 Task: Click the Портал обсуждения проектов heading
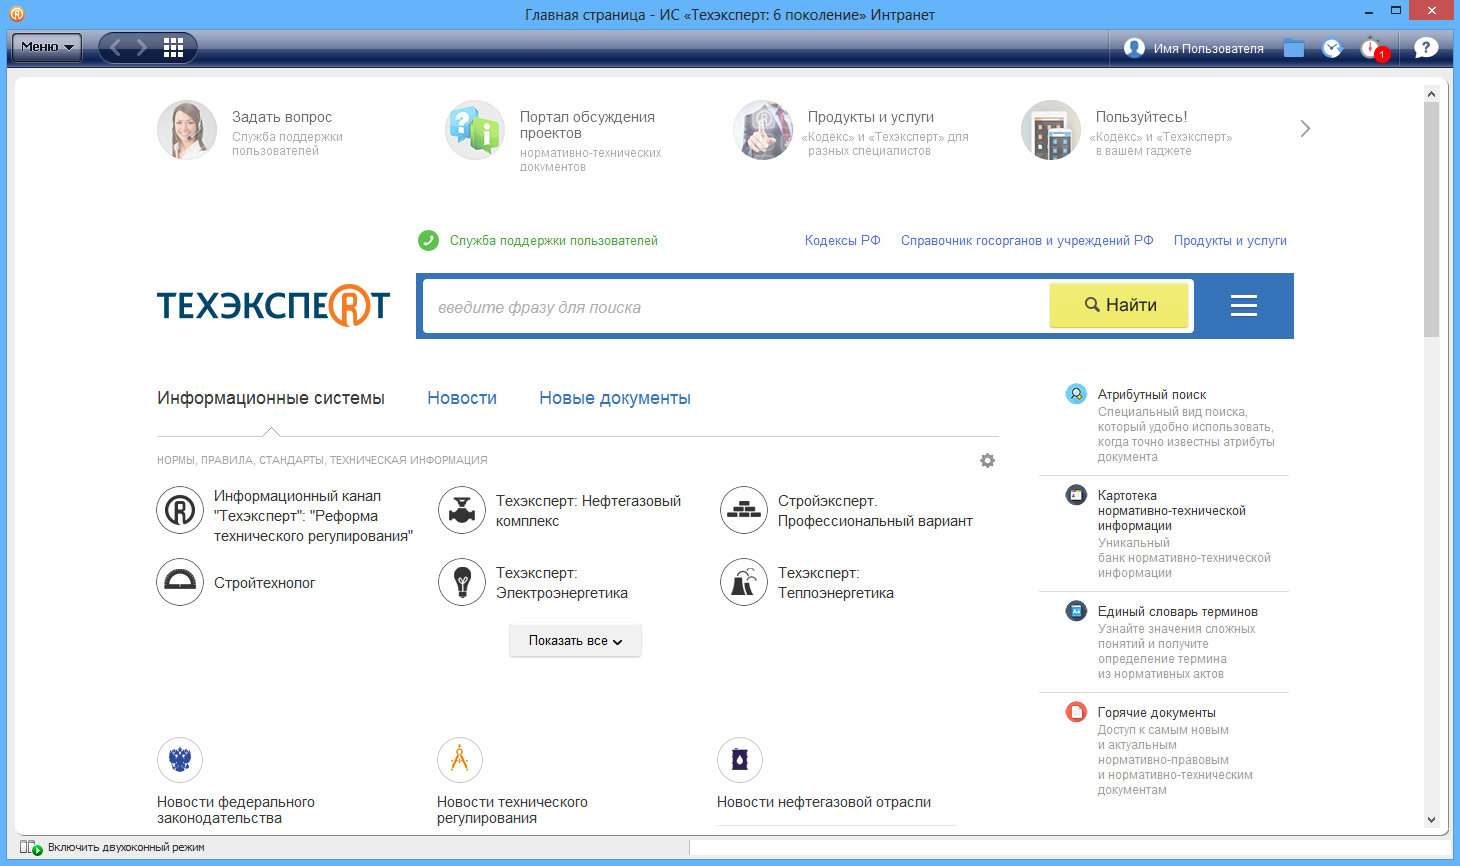tap(587, 125)
